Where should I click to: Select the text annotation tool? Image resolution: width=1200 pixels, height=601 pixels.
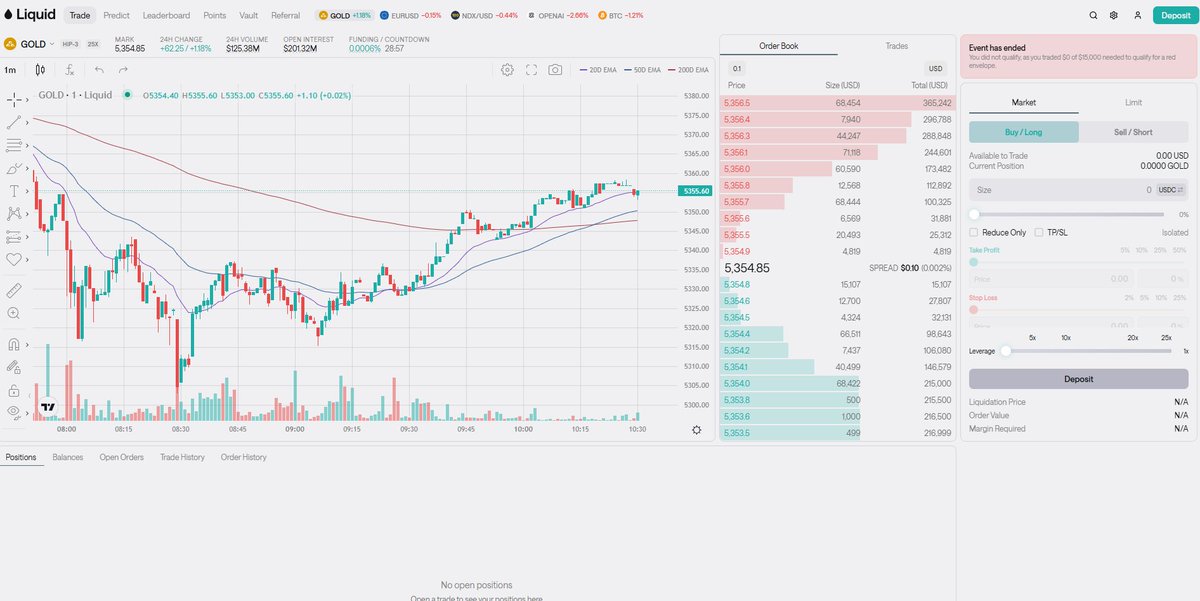pos(14,190)
